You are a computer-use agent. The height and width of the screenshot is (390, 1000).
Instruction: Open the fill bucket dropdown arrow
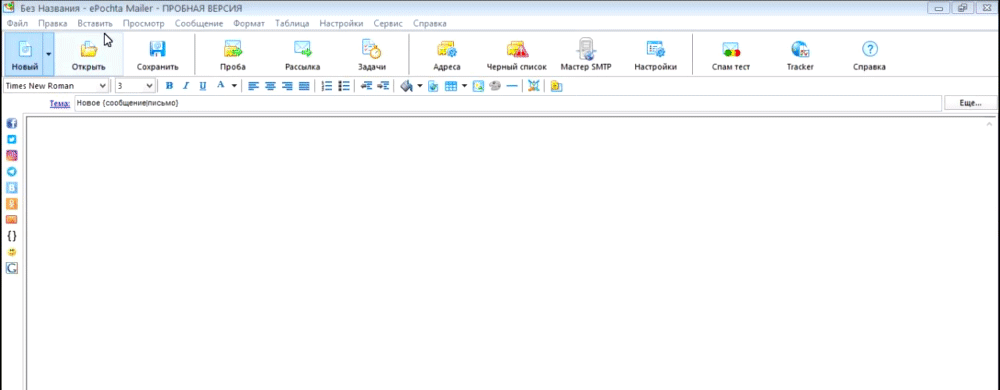coord(420,85)
